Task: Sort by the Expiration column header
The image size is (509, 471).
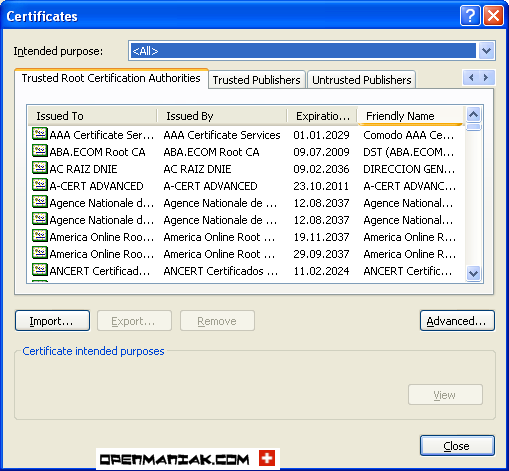Action: coord(322,116)
